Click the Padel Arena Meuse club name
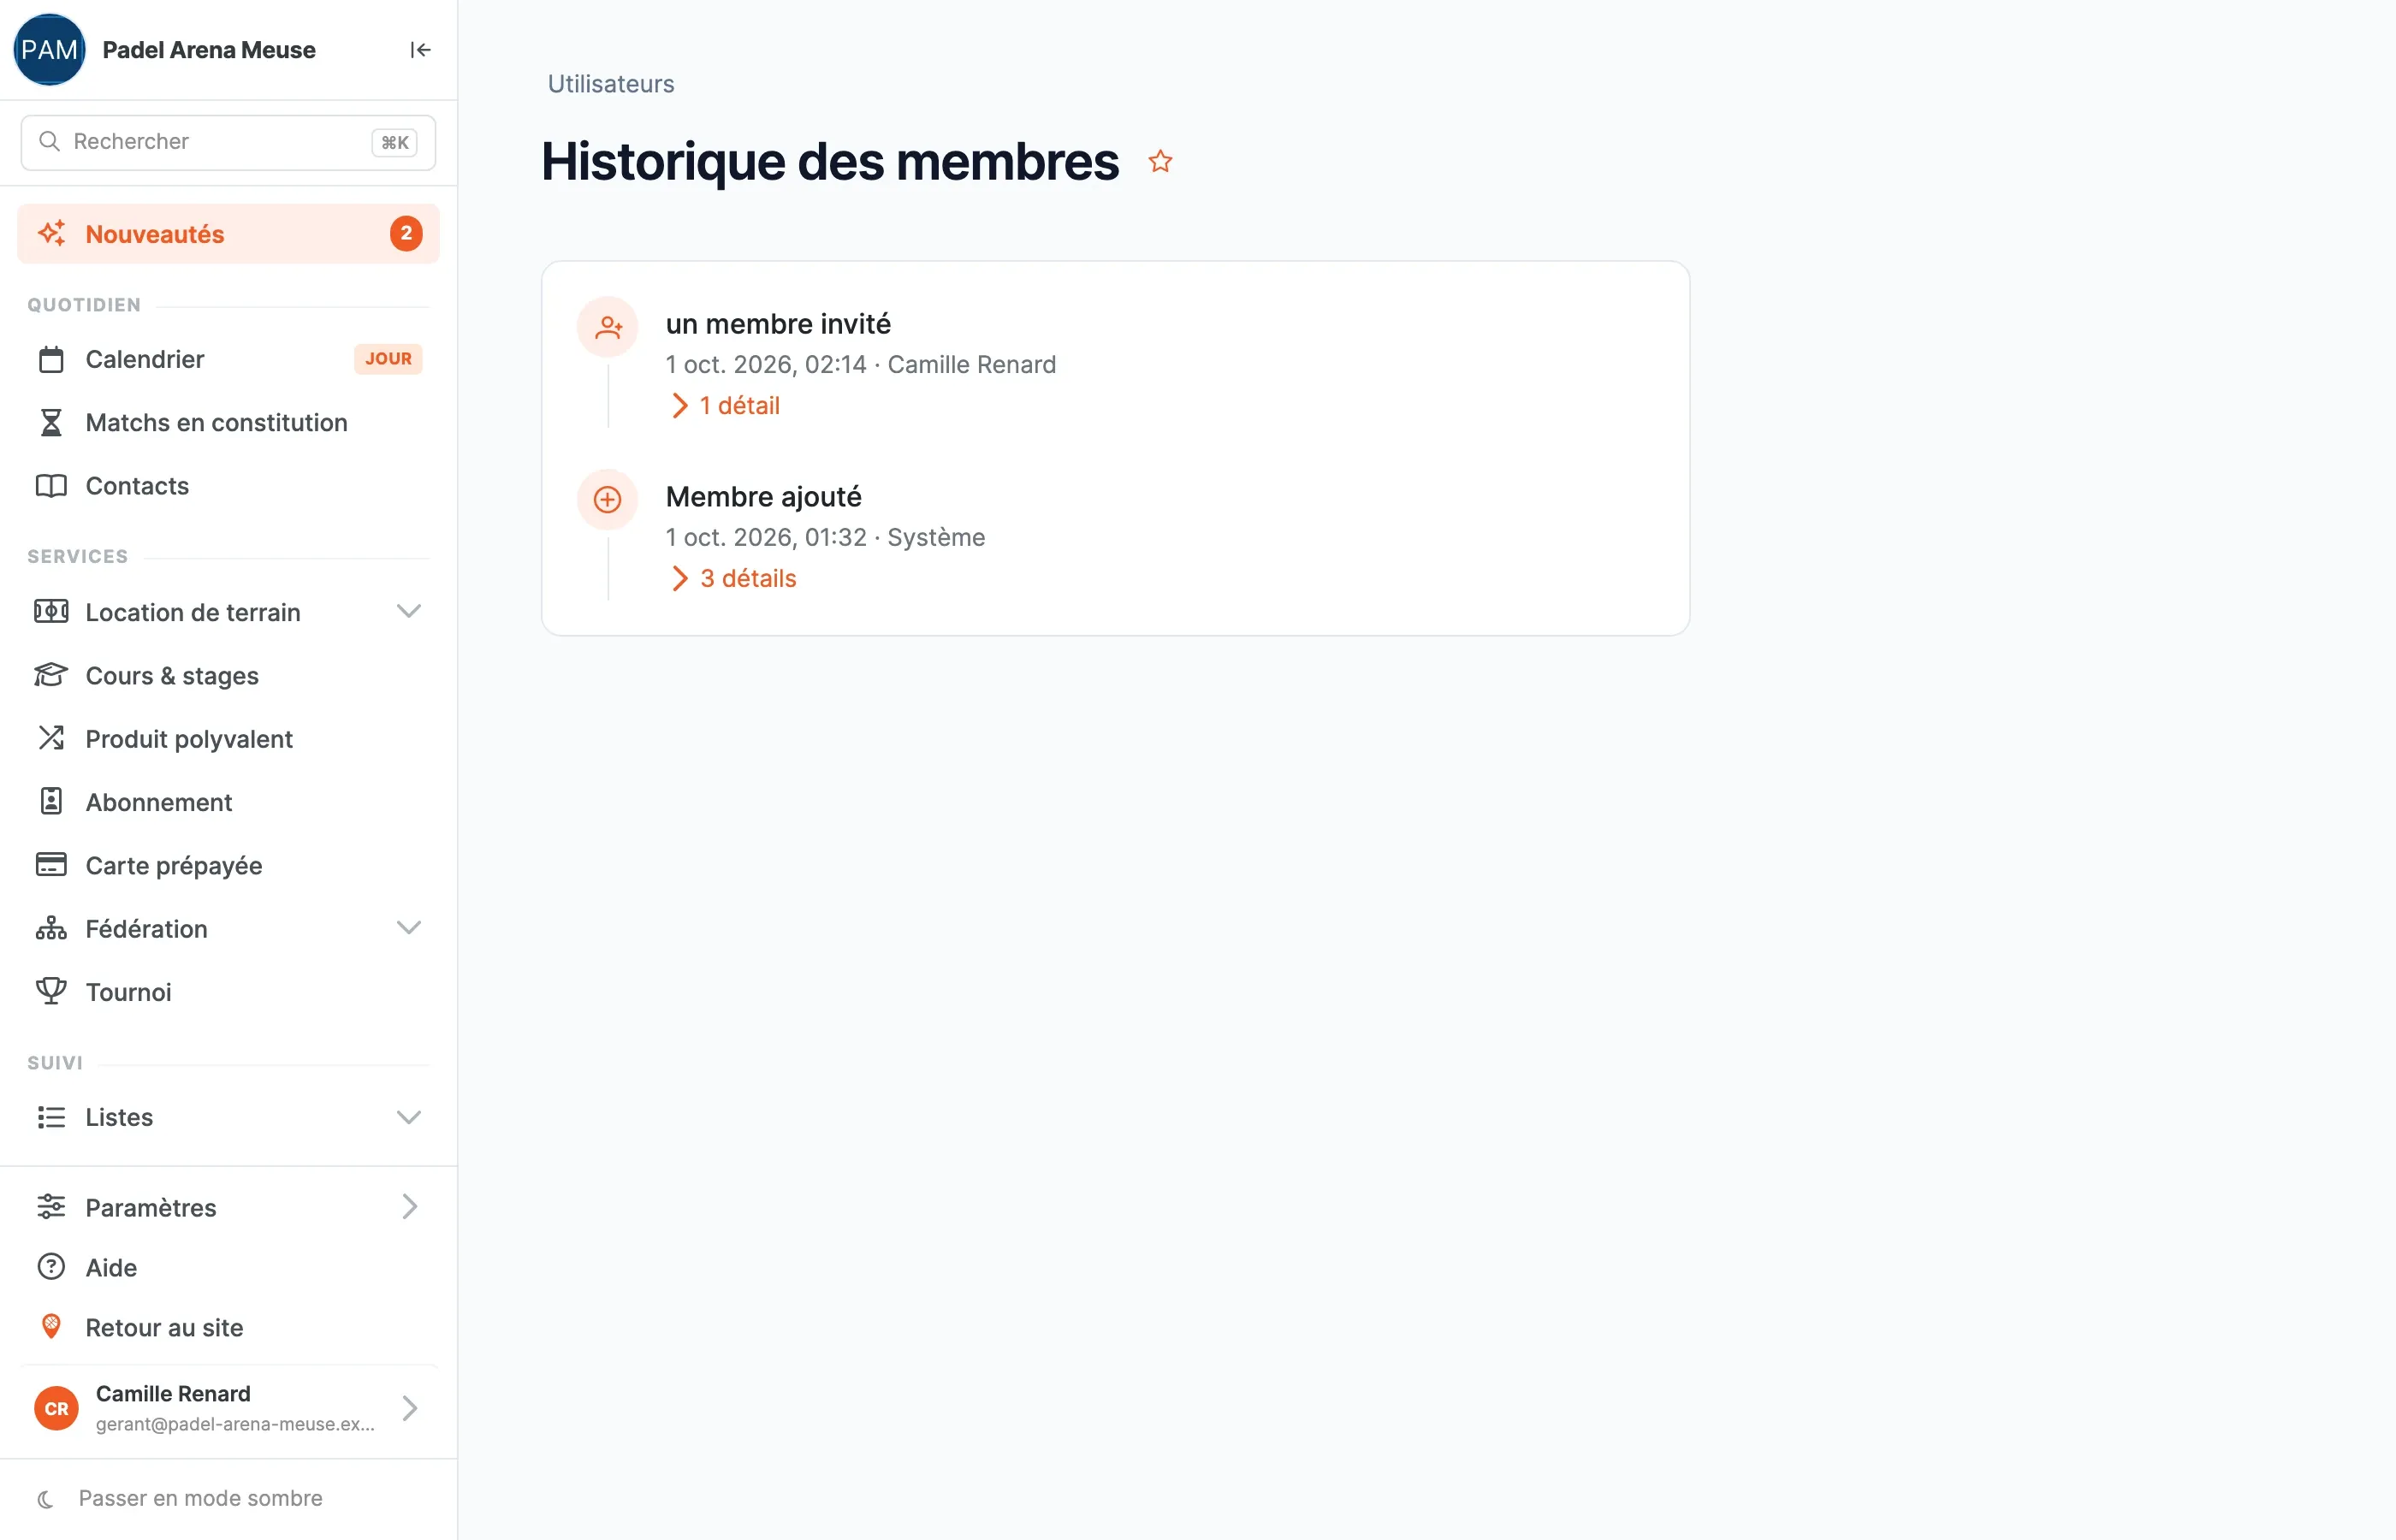2396x1540 pixels. 209,50
